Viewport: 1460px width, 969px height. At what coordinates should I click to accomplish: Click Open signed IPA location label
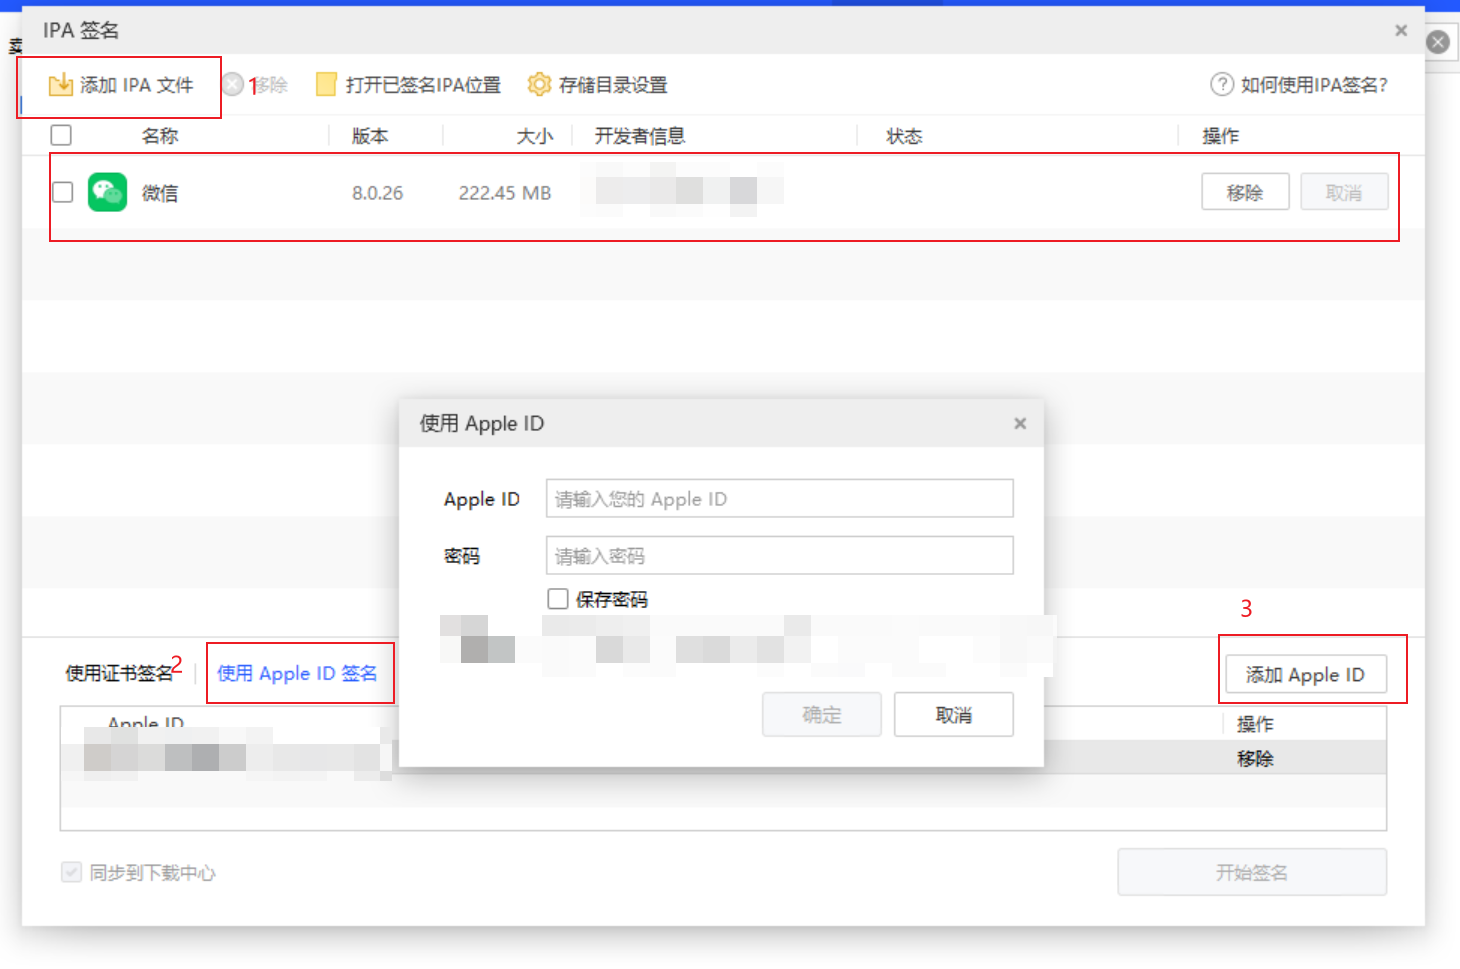click(x=423, y=85)
